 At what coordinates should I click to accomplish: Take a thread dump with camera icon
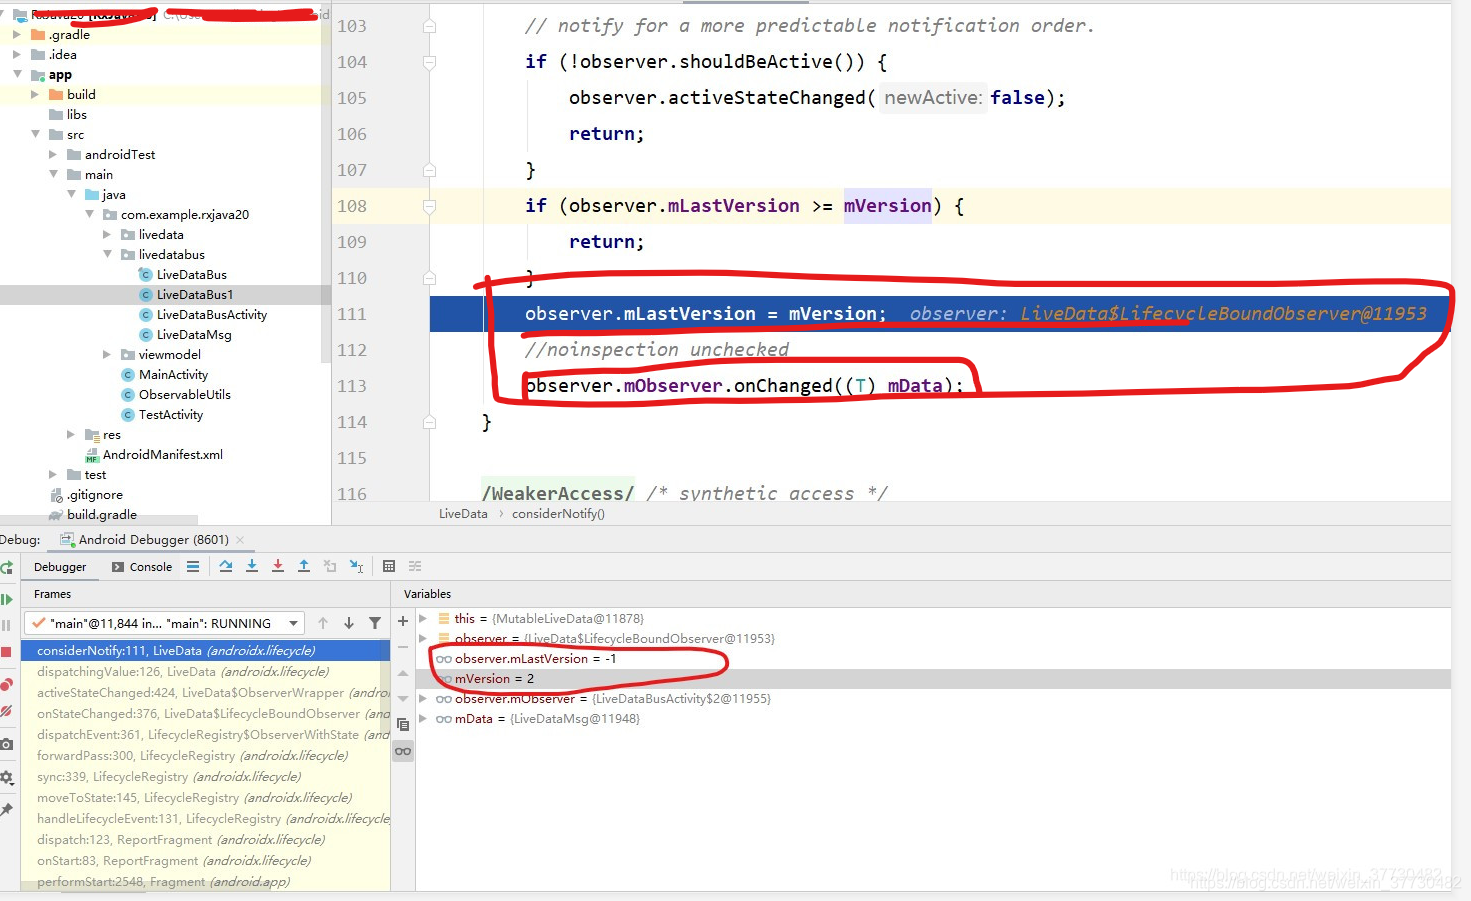point(6,744)
